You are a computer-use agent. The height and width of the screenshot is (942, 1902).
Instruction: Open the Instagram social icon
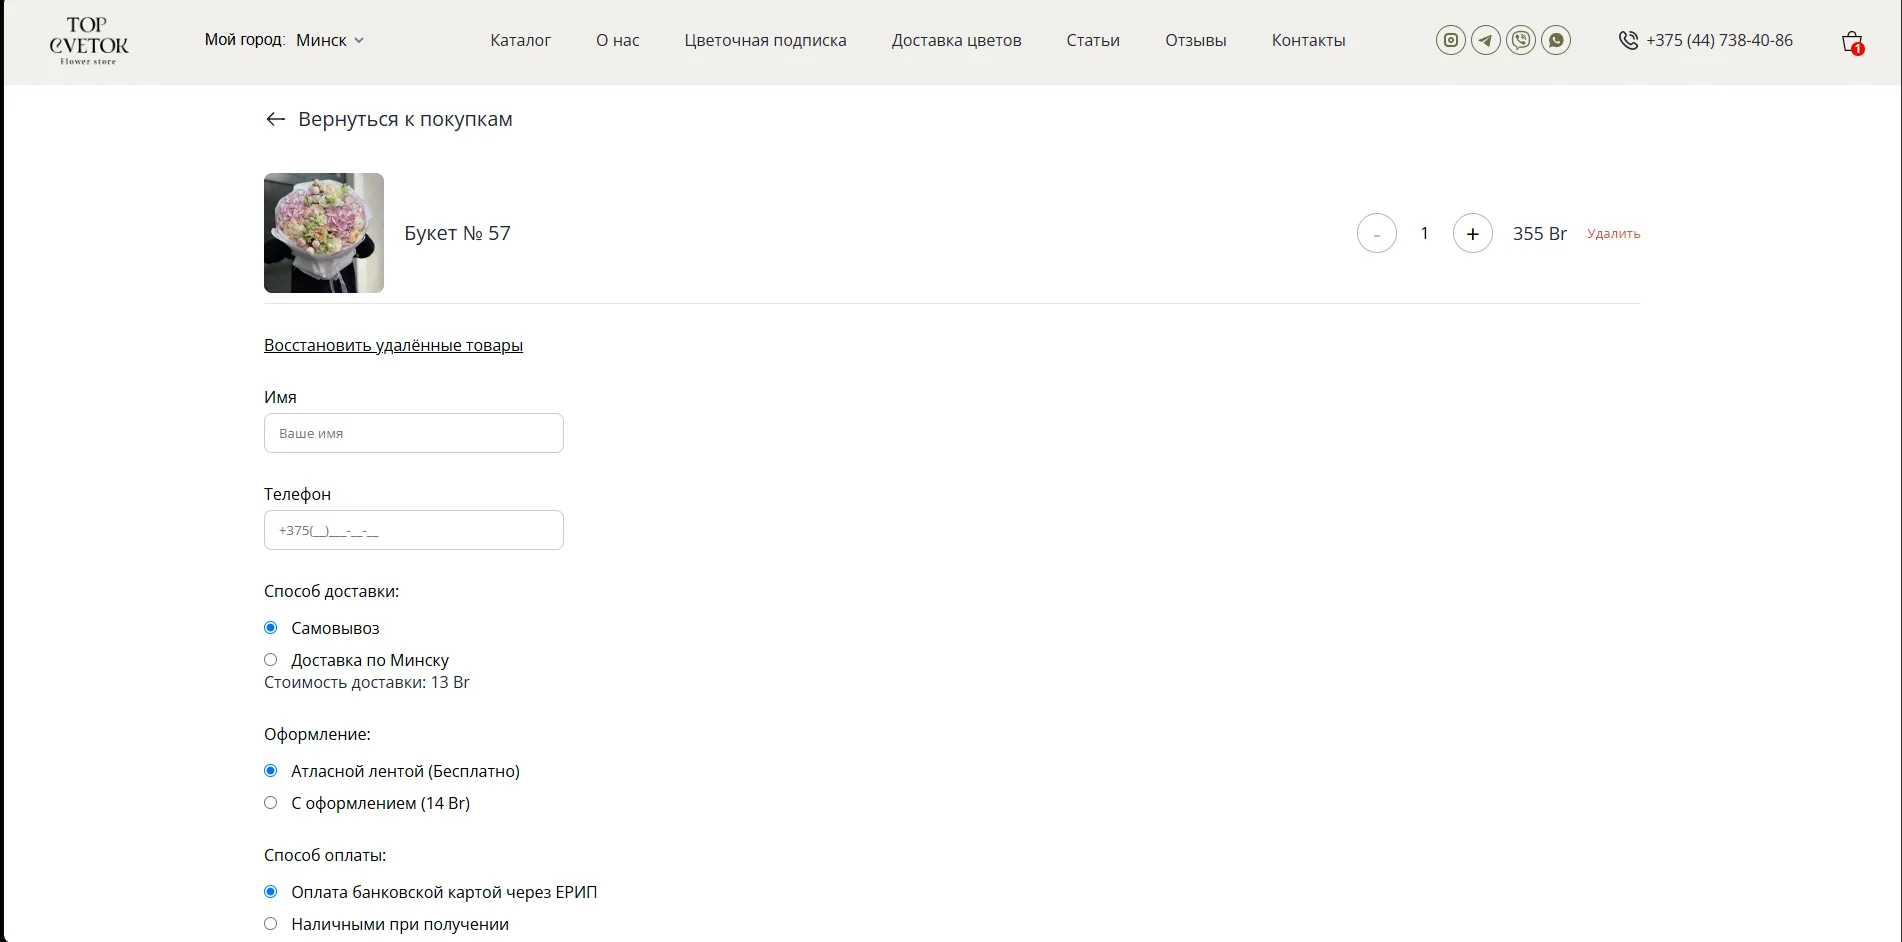click(x=1451, y=40)
